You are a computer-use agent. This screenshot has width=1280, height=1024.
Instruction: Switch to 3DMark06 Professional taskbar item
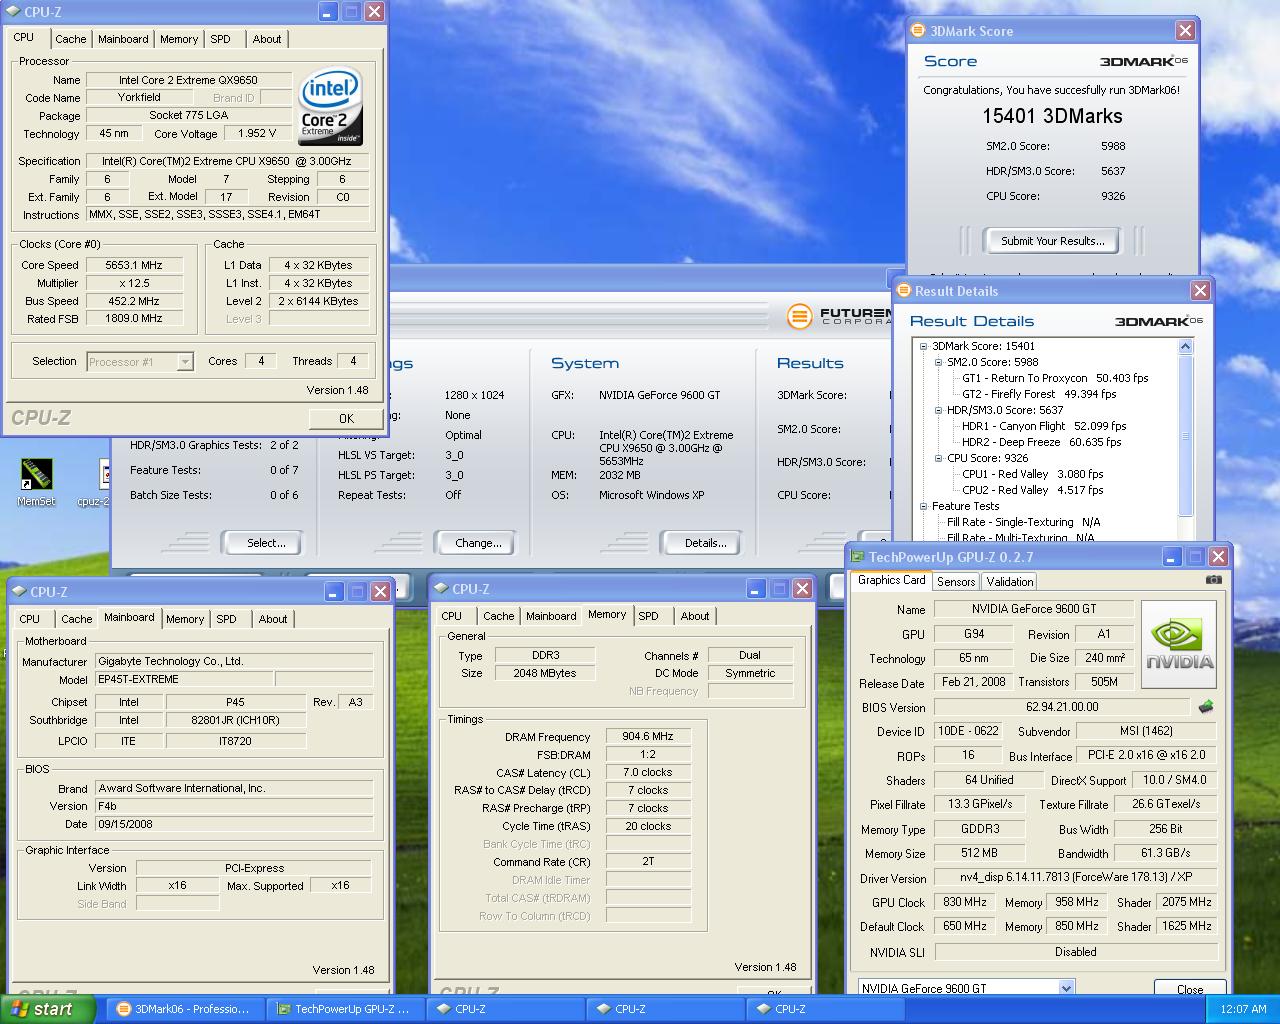(x=186, y=1009)
